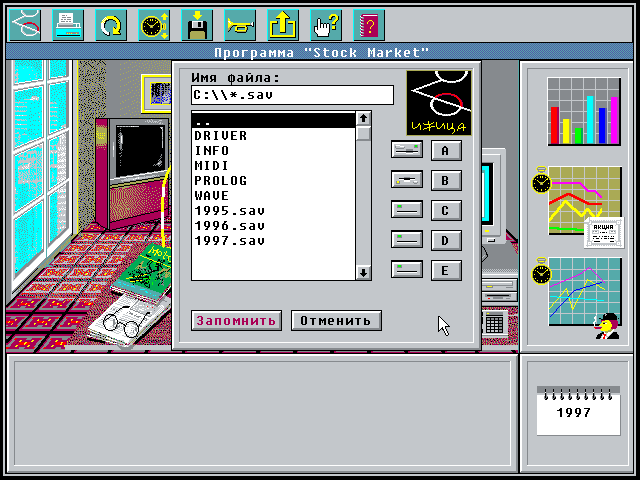The image size is (640, 480).
Task: Click the Izhitsa logo toolbar icon
Action: pyautogui.click(x=25, y=25)
